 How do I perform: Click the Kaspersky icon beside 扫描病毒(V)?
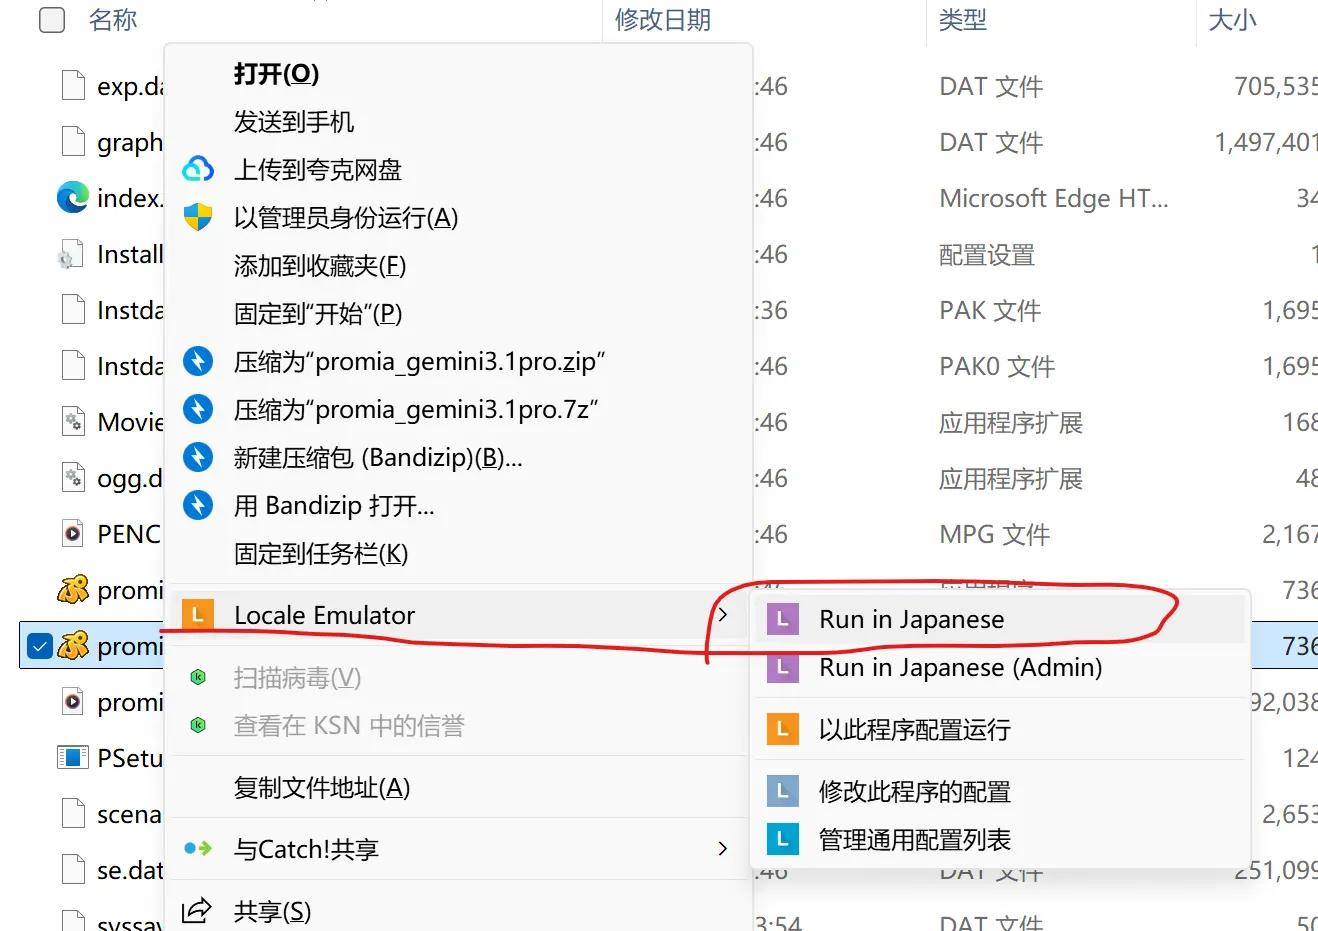[x=198, y=677]
